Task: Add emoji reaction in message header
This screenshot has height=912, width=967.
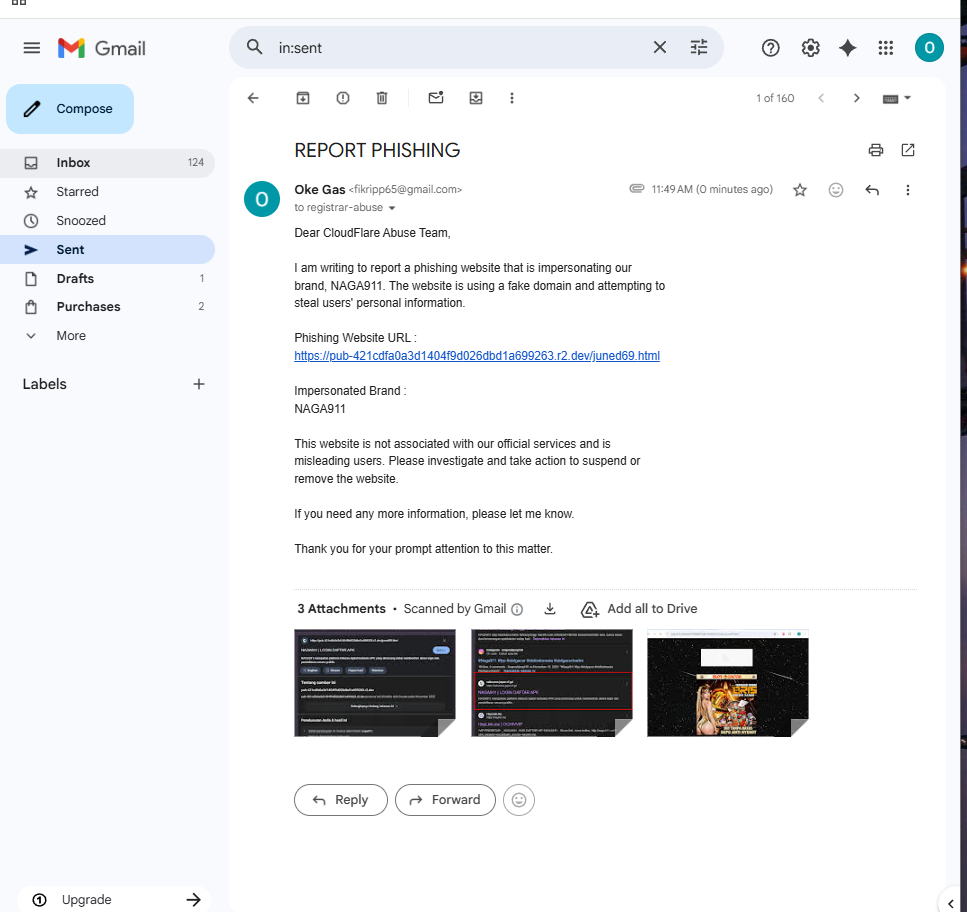Action: [x=836, y=190]
